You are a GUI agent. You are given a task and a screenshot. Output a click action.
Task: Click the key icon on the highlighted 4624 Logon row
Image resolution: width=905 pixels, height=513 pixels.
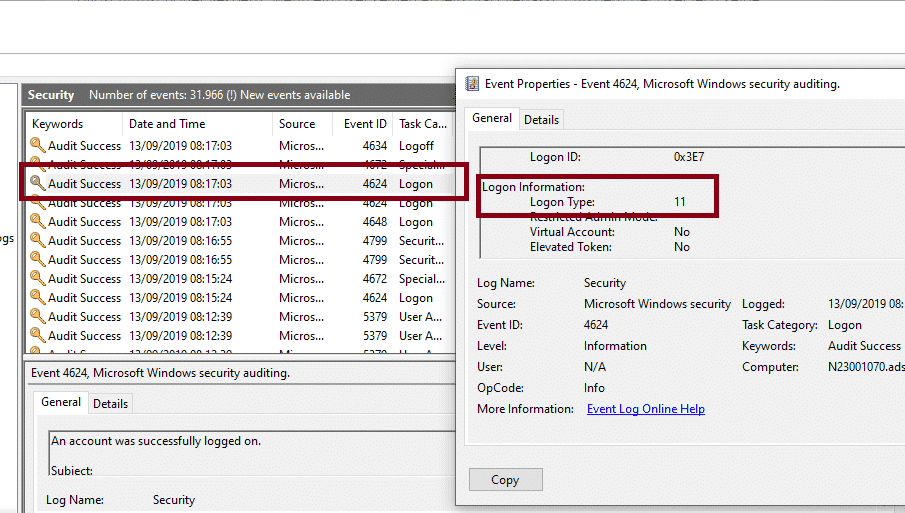tap(38, 184)
